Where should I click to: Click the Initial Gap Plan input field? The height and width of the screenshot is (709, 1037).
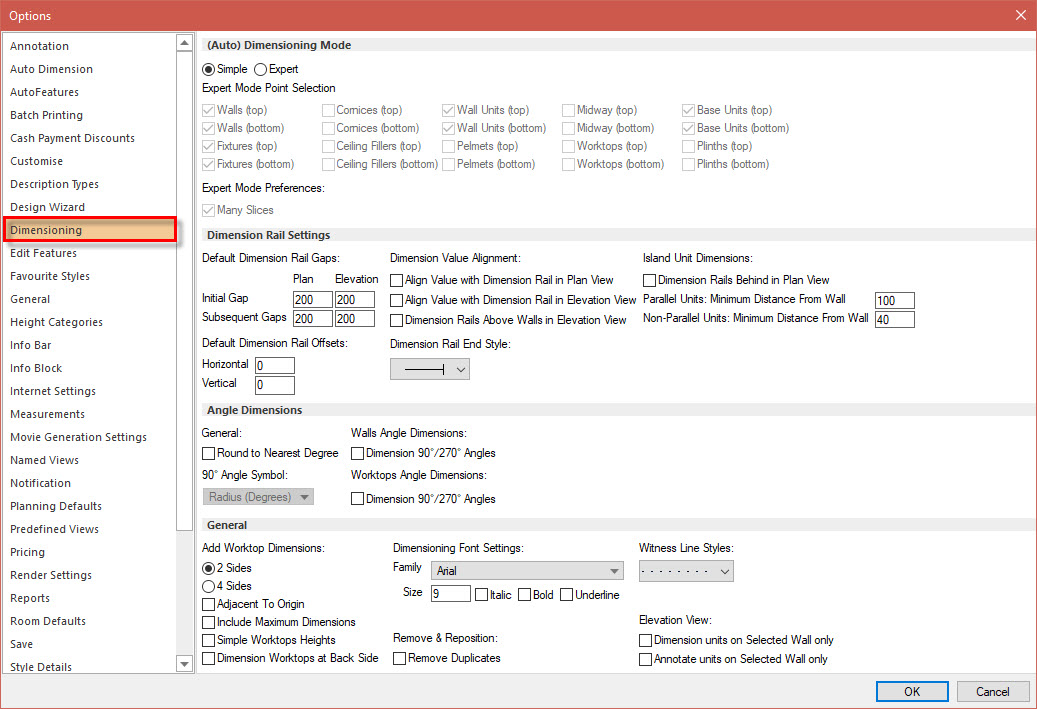[312, 299]
